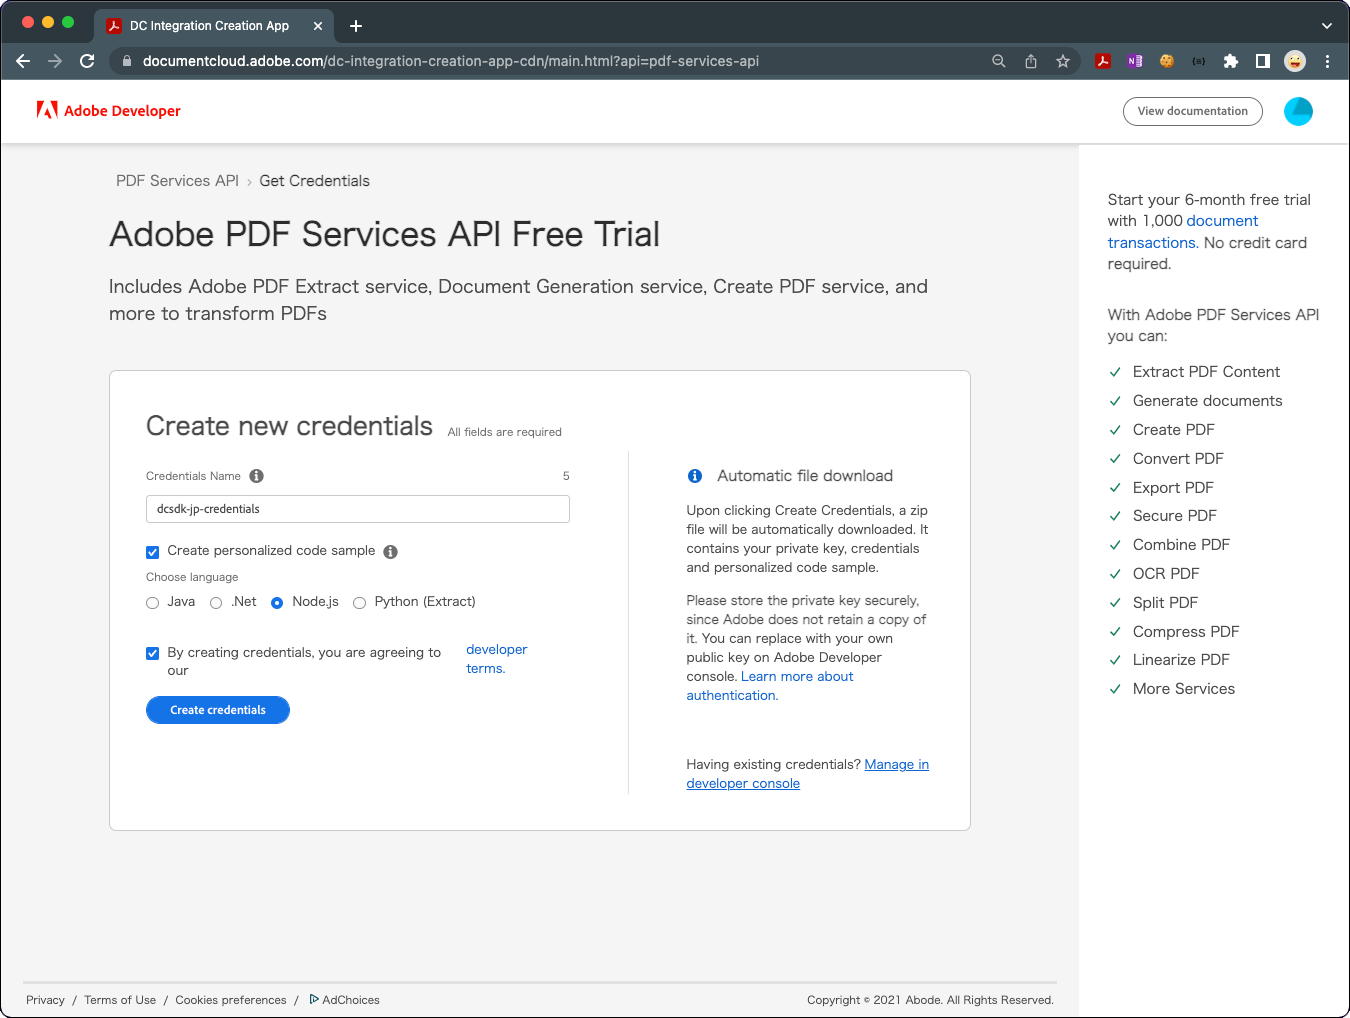Click the Create credentials button

point(217,710)
